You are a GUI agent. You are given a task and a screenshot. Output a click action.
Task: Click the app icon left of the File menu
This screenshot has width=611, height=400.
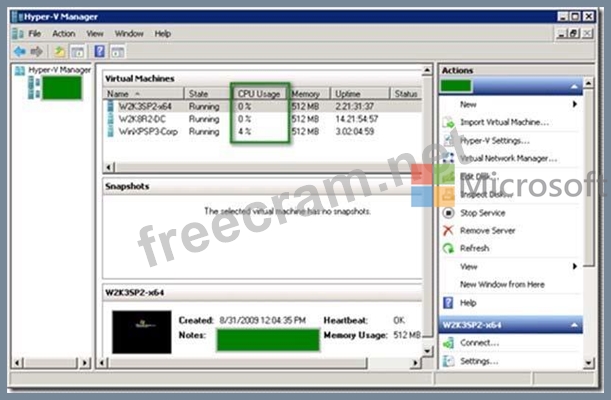coord(18,34)
